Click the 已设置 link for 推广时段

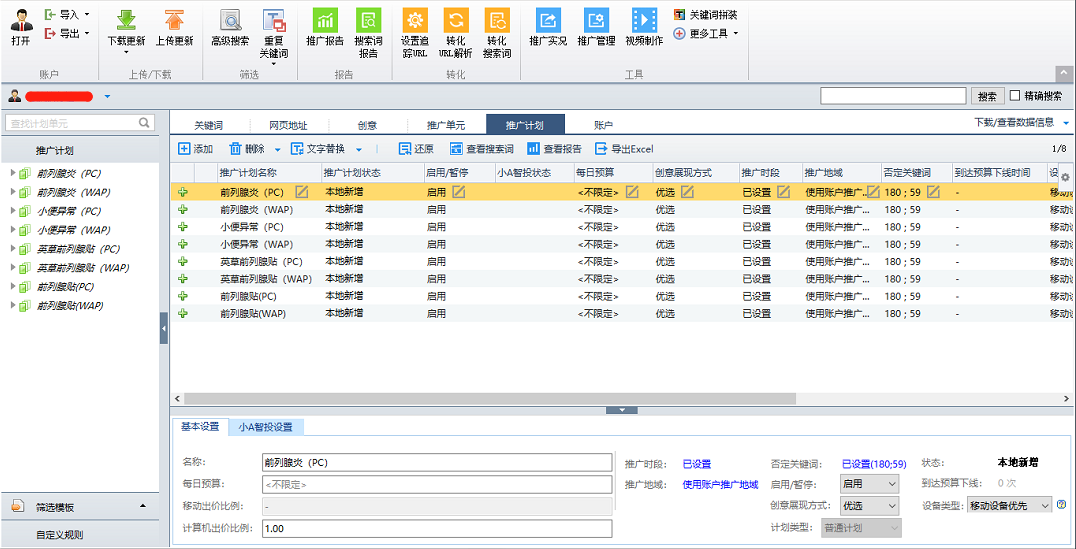tap(697, 464)
